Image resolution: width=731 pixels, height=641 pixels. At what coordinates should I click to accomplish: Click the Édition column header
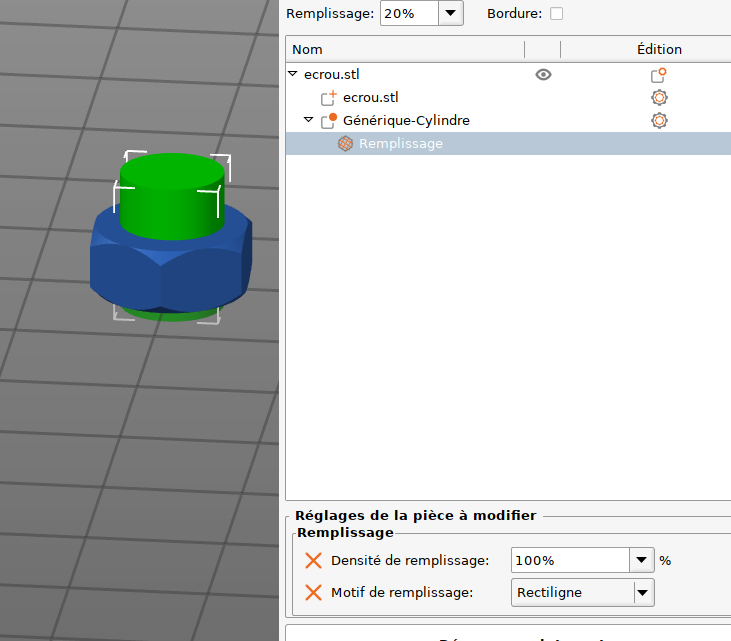(x=659, y=49)
